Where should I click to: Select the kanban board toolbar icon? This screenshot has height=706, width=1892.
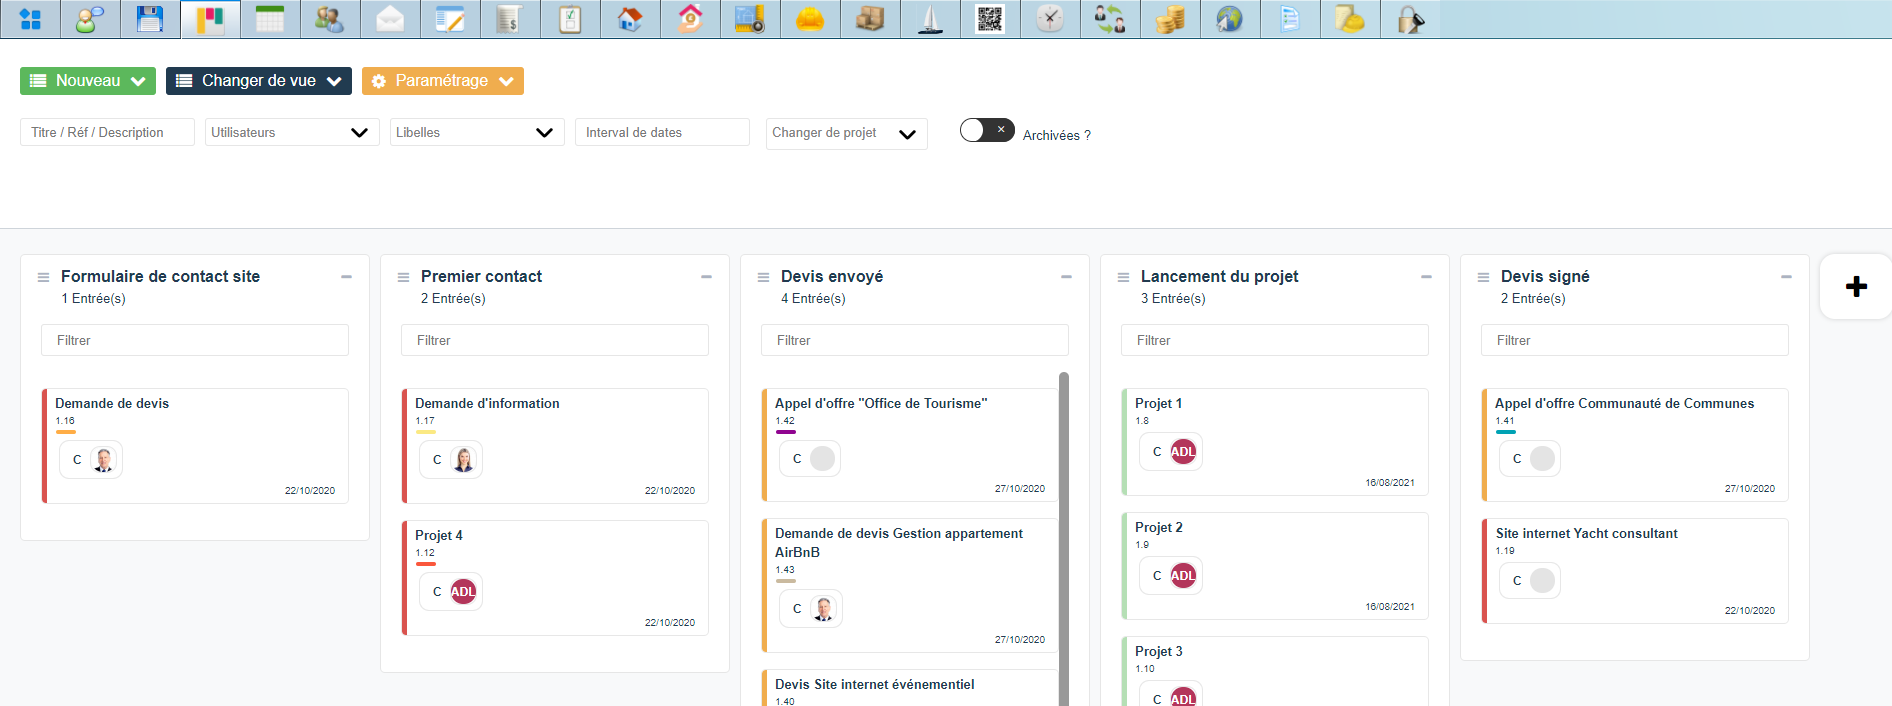point(210,19)
